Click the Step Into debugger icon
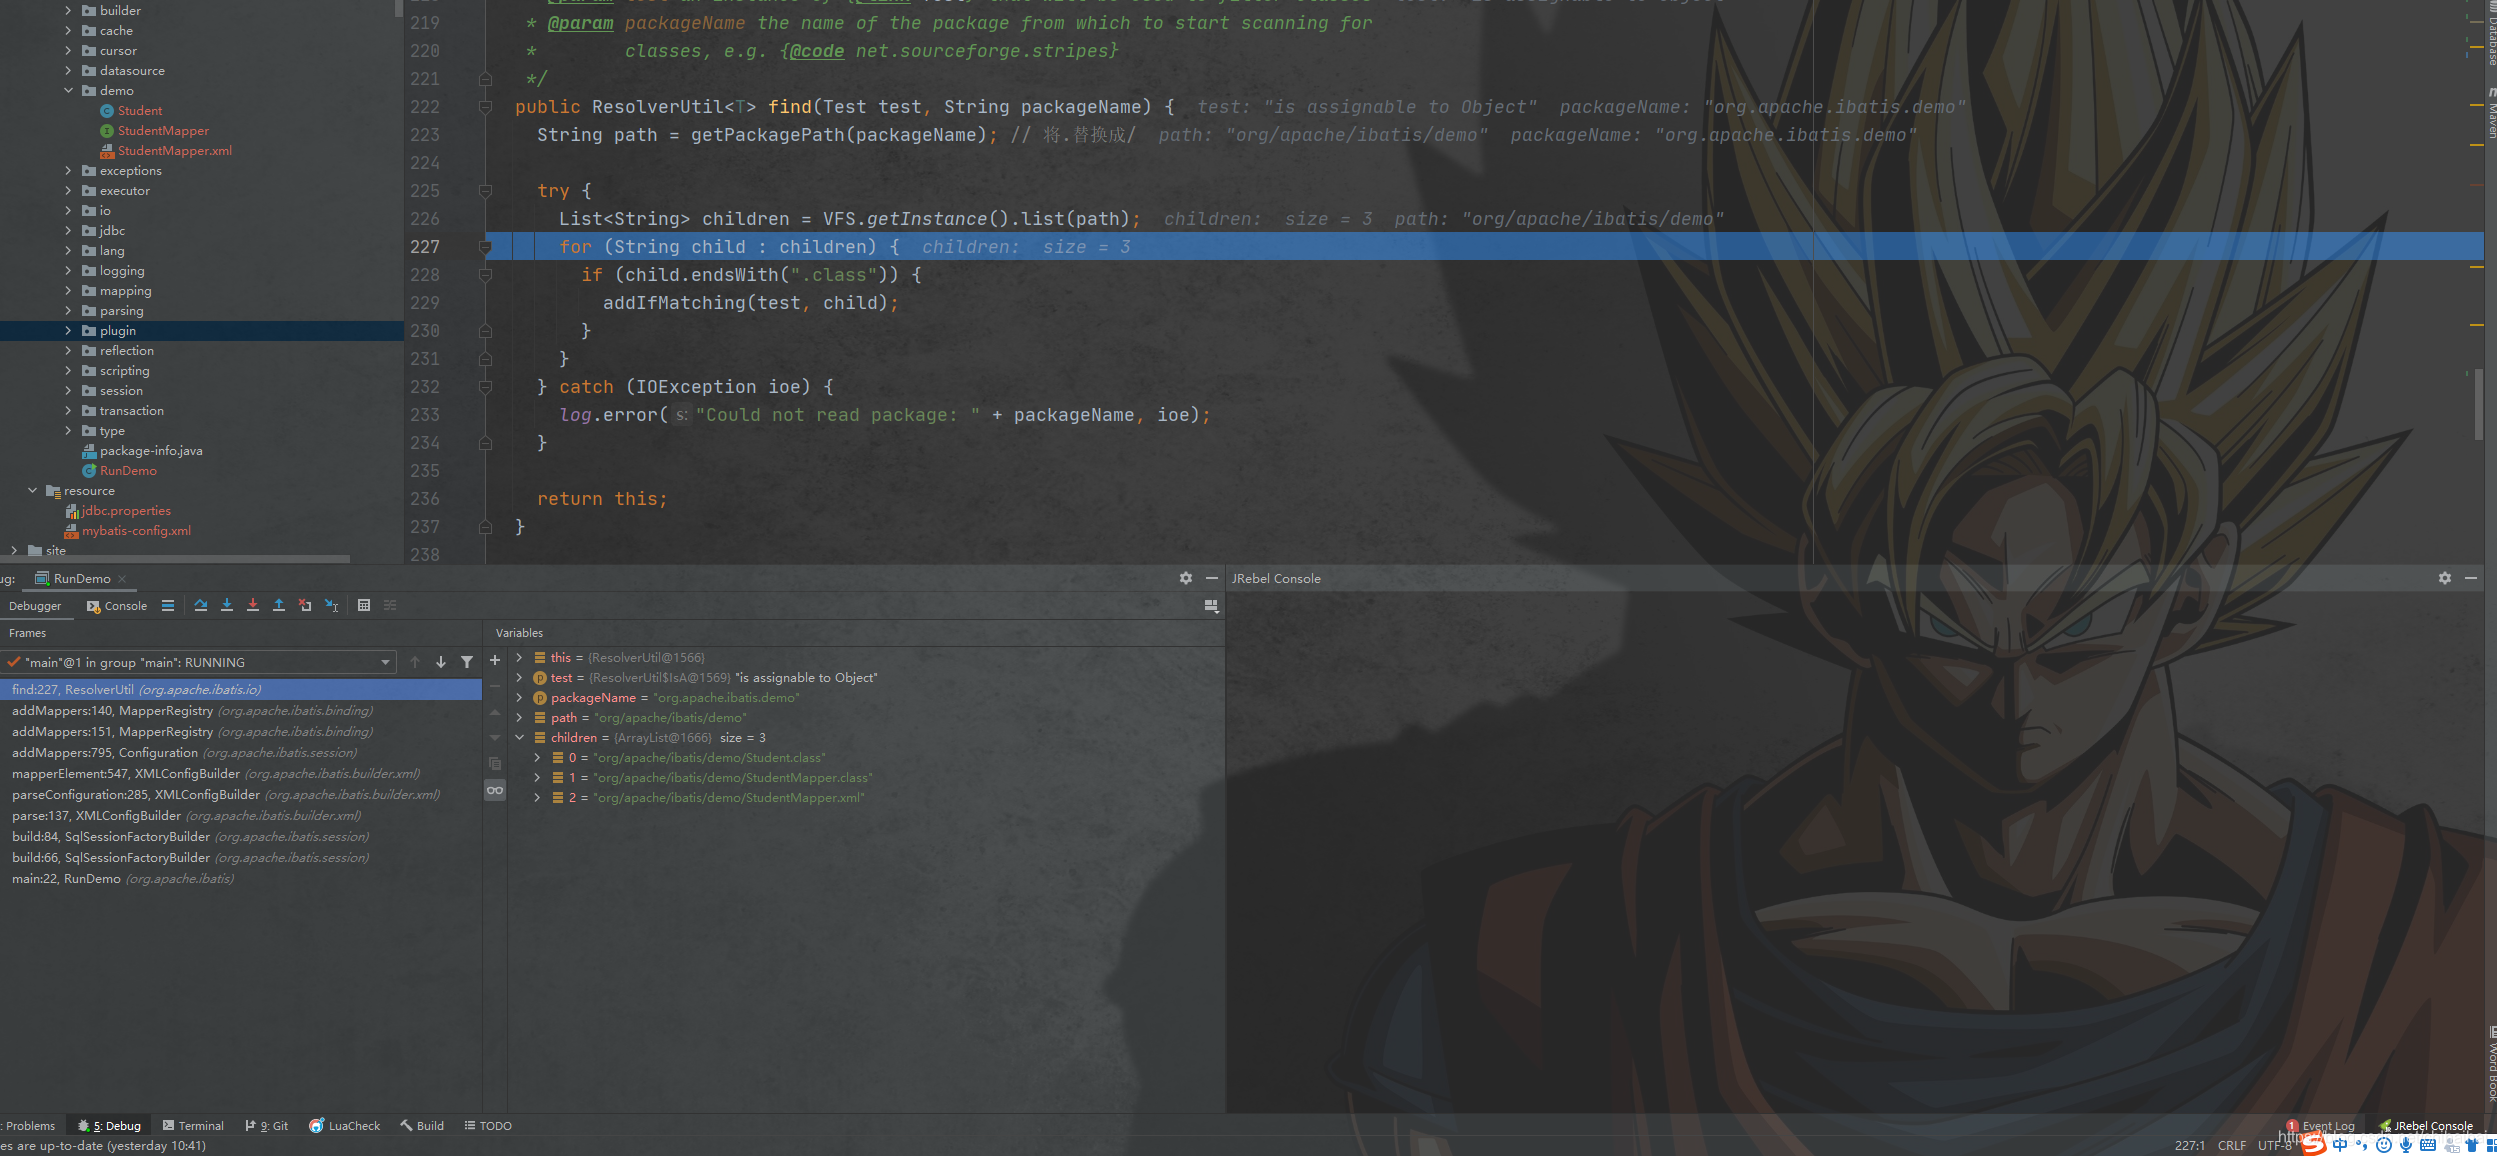The width and height of the screenshot is (2497, 1156). pyautogui.click(x=227, y=605)
